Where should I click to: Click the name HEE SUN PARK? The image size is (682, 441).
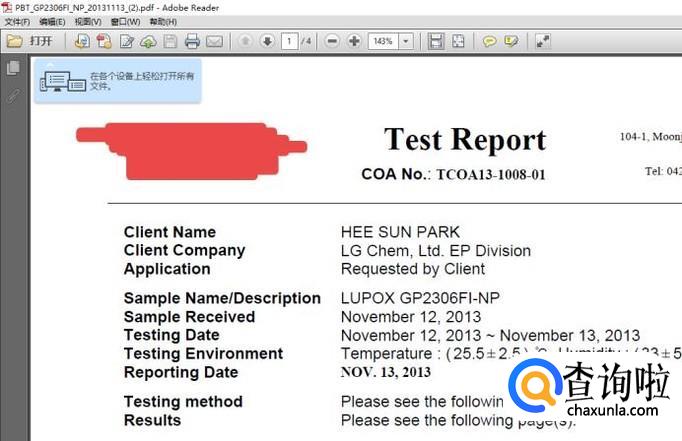400,232
